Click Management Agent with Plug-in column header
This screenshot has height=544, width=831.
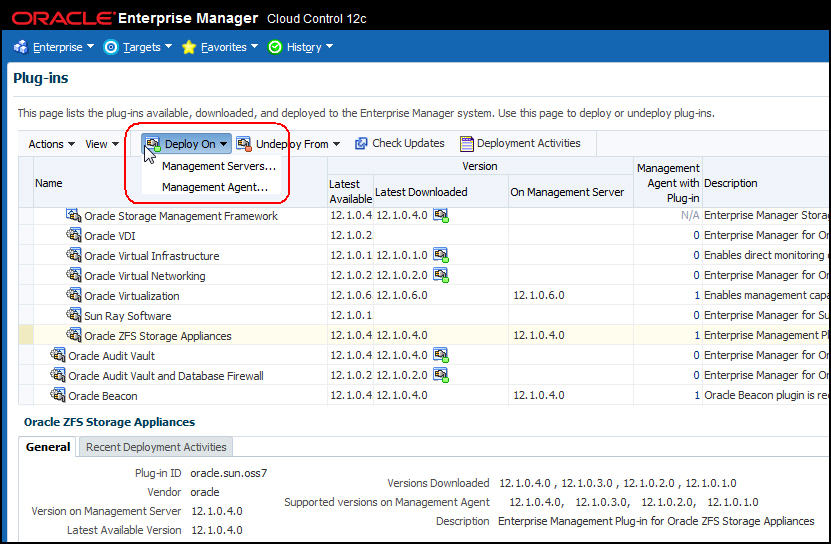coord(668,183)
